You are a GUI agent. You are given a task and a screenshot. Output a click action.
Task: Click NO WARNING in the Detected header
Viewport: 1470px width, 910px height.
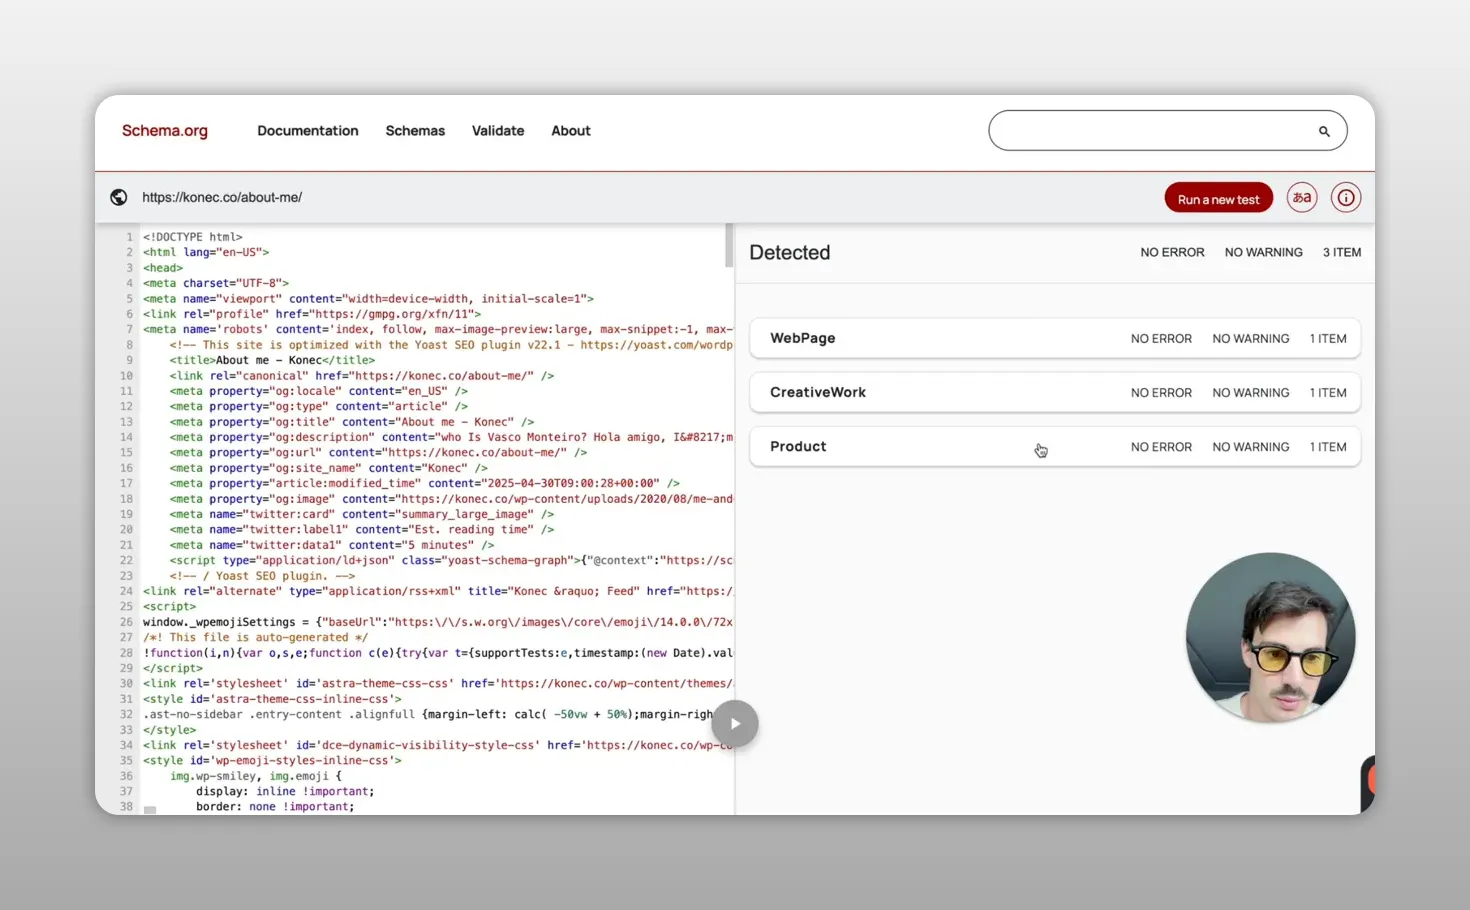[x=1264, y=253]
